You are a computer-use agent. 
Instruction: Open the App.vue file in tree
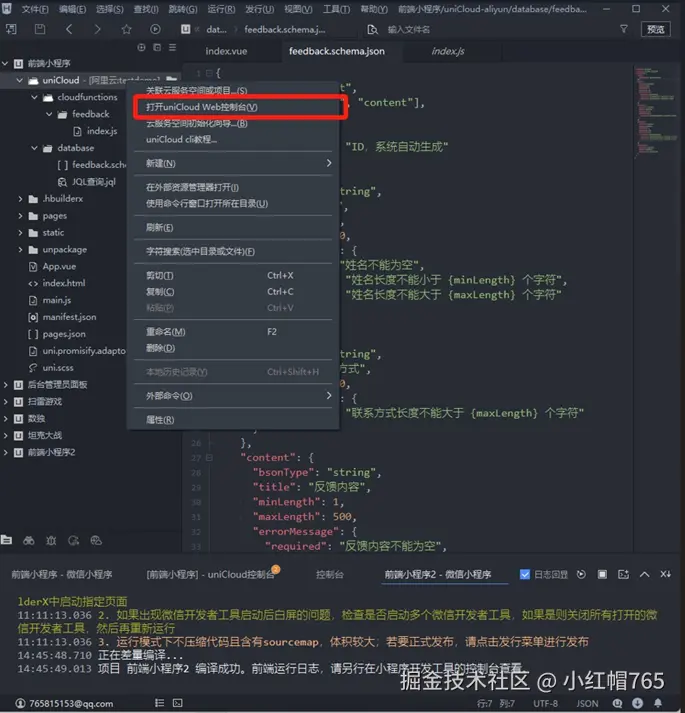click(59, 266)
